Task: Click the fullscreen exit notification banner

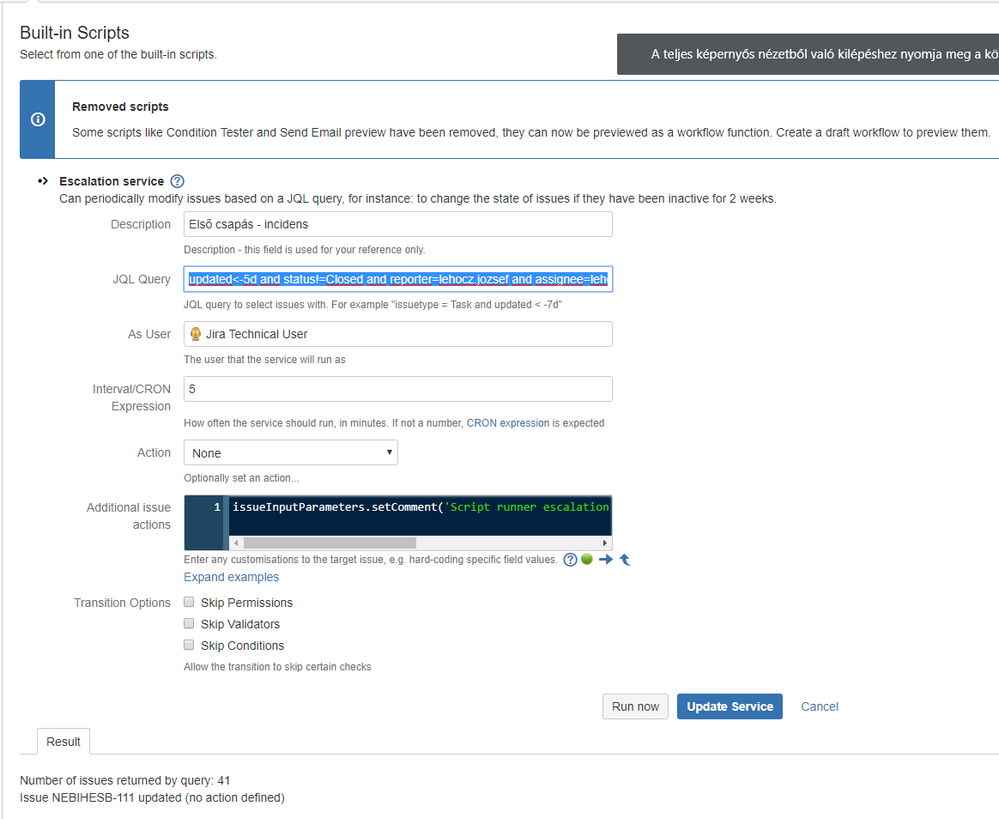Action: pyautogui.click(x=808, y=54)
